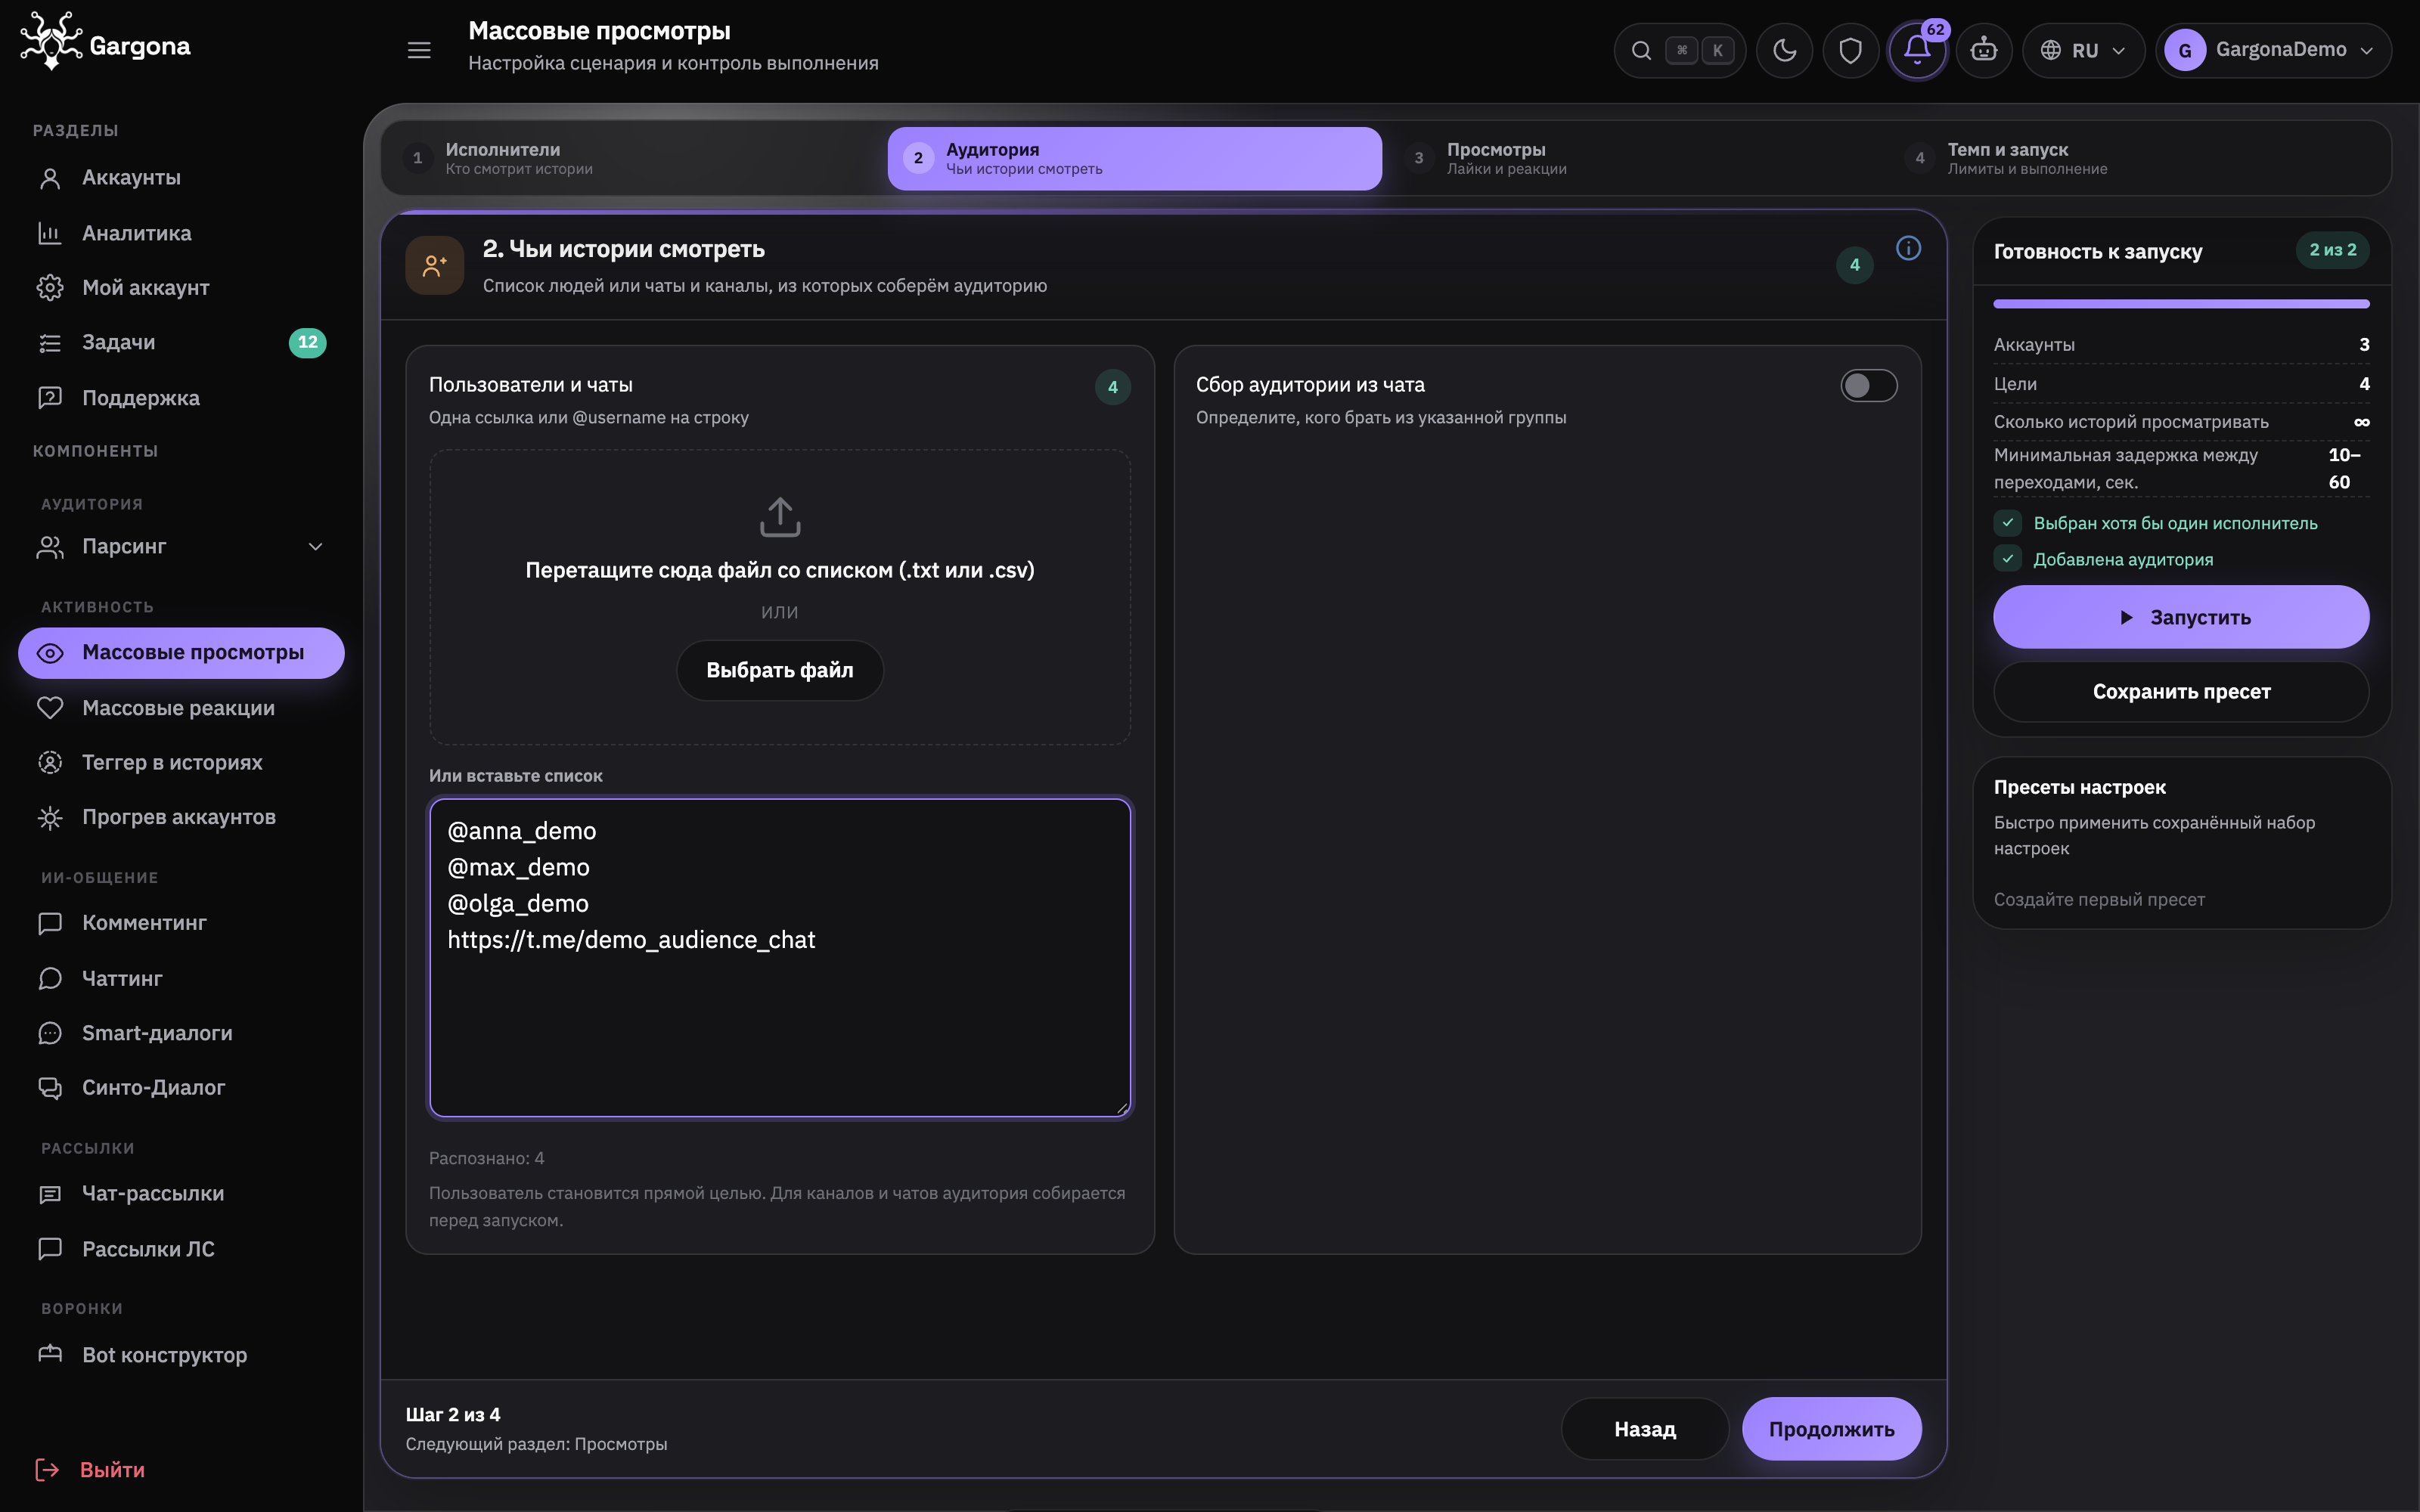Switch theme with the moon icon

click(1785, 50)
